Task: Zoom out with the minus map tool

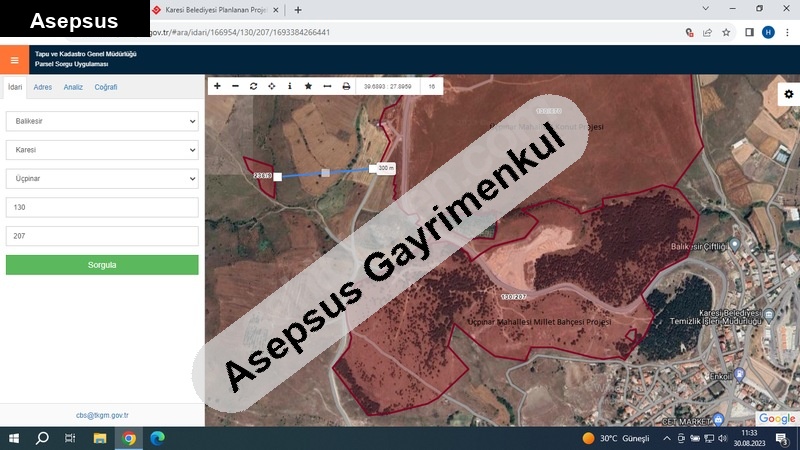Action: click(x=235, y=86)
